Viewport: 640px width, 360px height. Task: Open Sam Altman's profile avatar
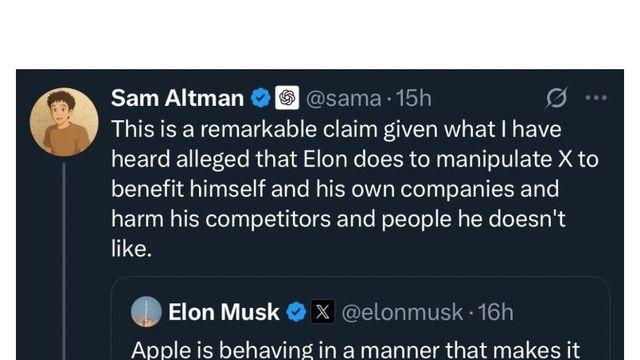(x=64, y=122)
